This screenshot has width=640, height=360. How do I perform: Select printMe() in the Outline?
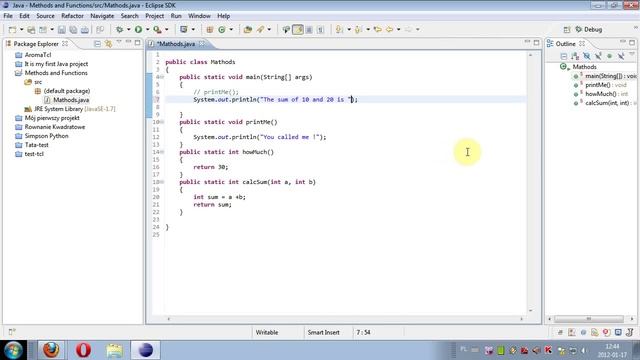[x=598, y=85]
